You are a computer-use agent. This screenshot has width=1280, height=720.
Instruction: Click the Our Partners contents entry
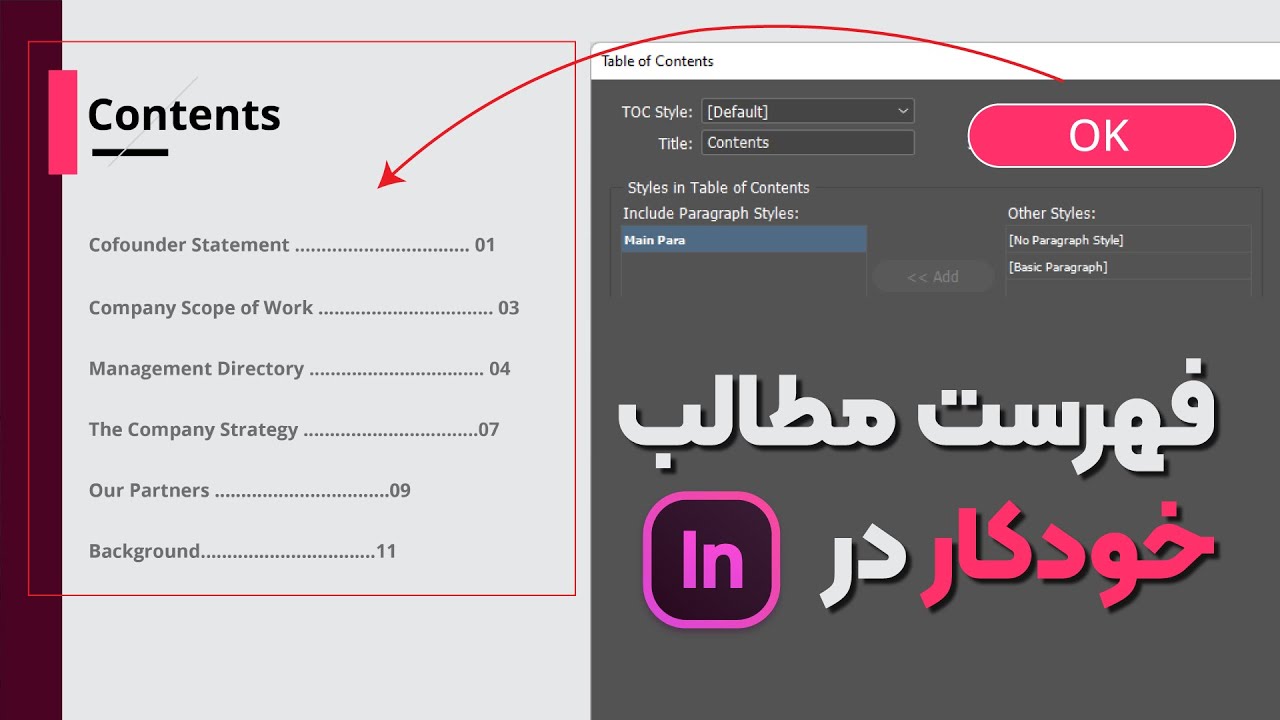pos(250,491)
